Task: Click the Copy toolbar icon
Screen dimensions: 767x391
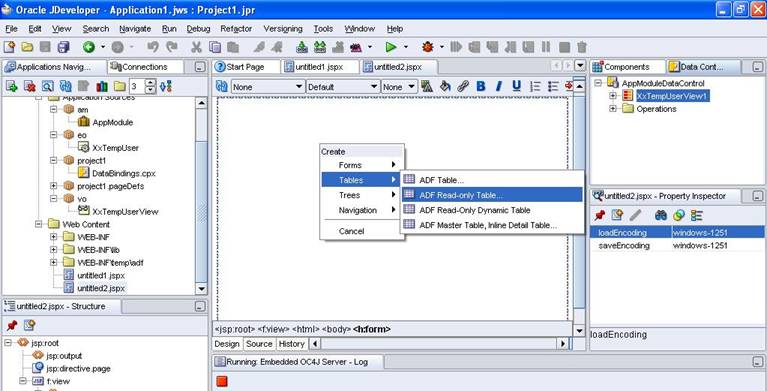Action: [x=215, y=47]
